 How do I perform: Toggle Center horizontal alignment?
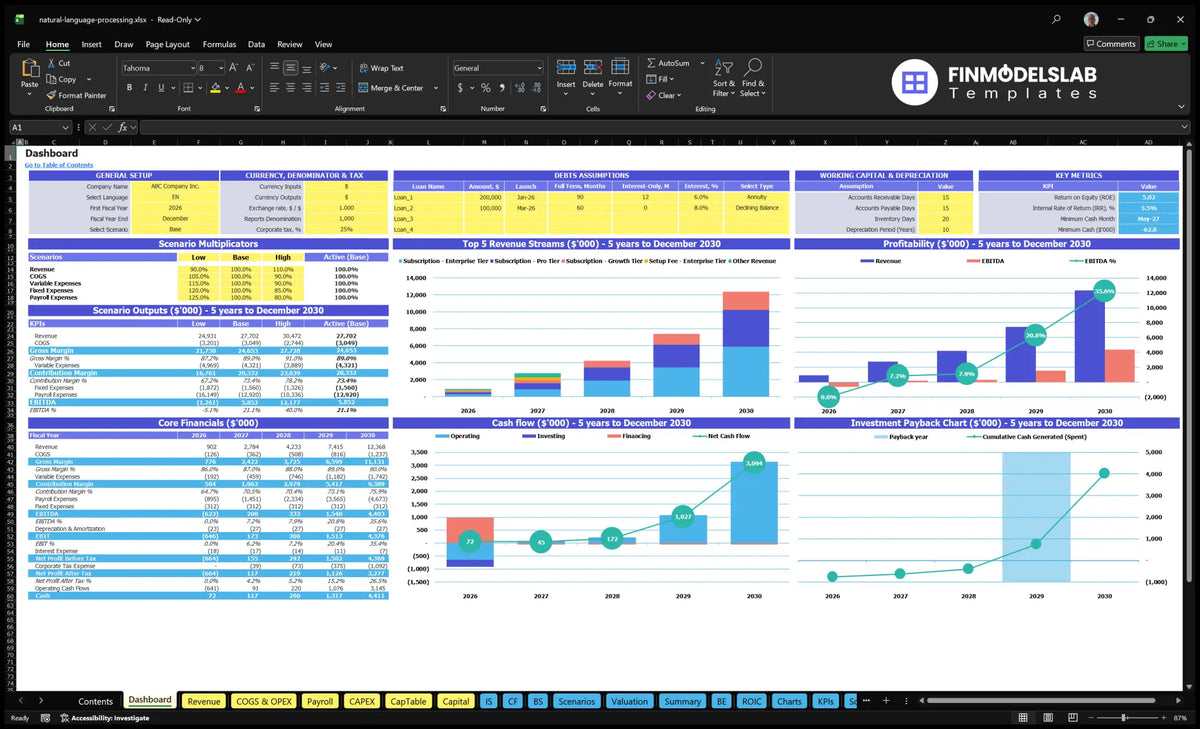[291, 88]
